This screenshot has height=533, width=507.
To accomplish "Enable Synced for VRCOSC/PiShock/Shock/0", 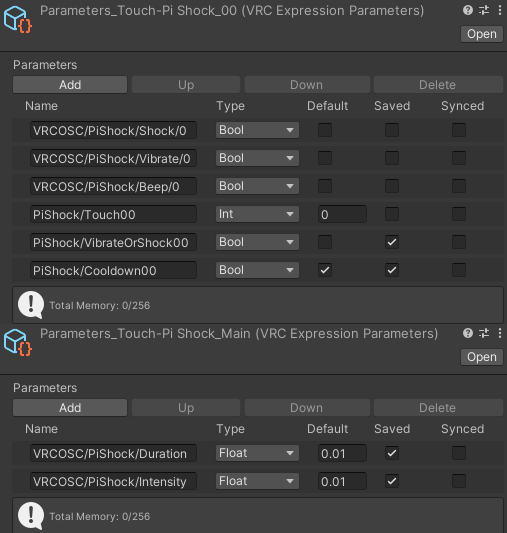I will click(x=459, y=130).
